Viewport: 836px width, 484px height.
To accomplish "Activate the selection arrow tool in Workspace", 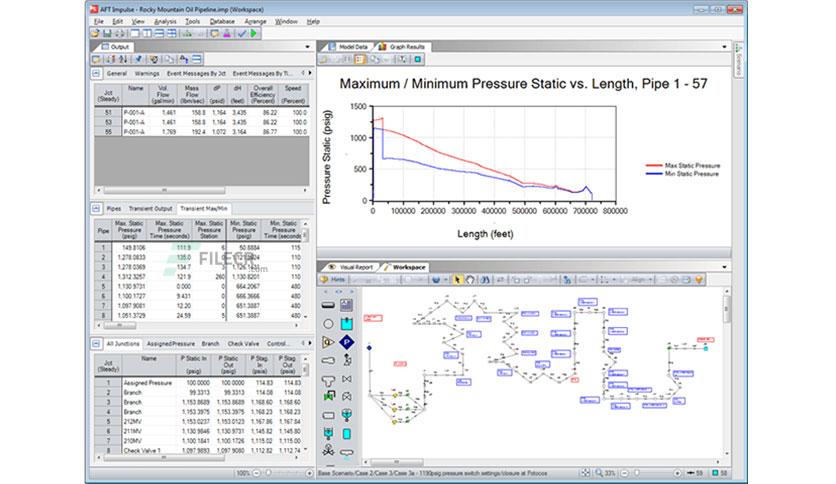I will pos(457,279).
